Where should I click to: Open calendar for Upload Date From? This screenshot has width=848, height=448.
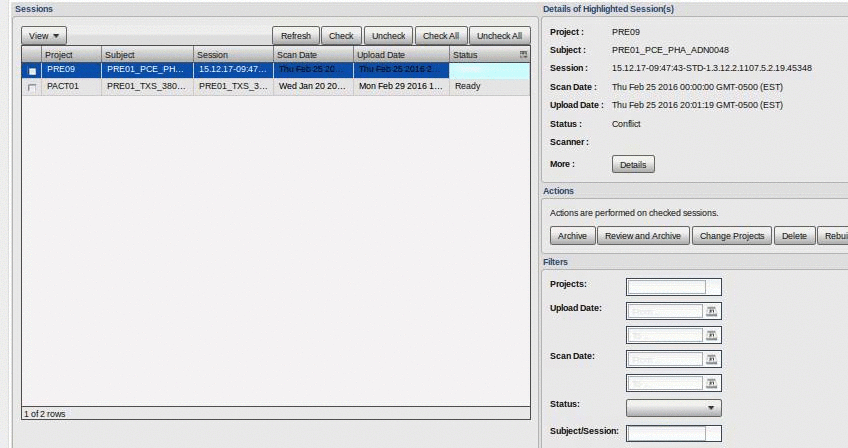coord(712,311)
